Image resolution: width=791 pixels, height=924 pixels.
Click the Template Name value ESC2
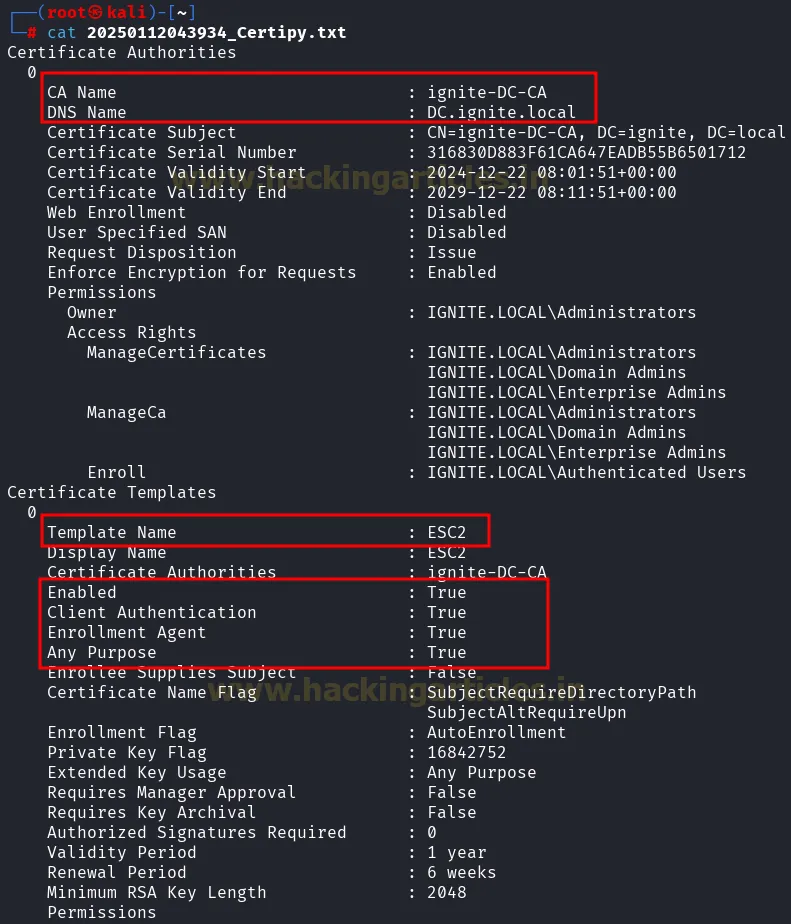[446, 532]
